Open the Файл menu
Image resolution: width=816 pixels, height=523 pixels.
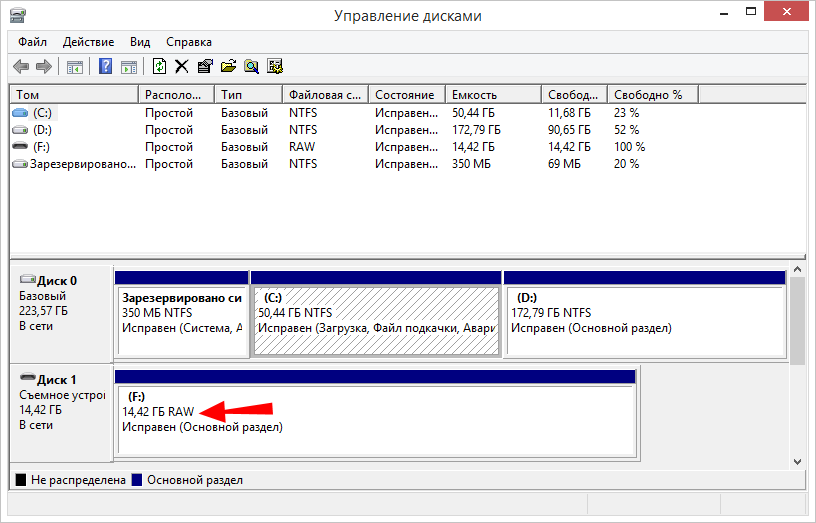(x=32, y=42)
